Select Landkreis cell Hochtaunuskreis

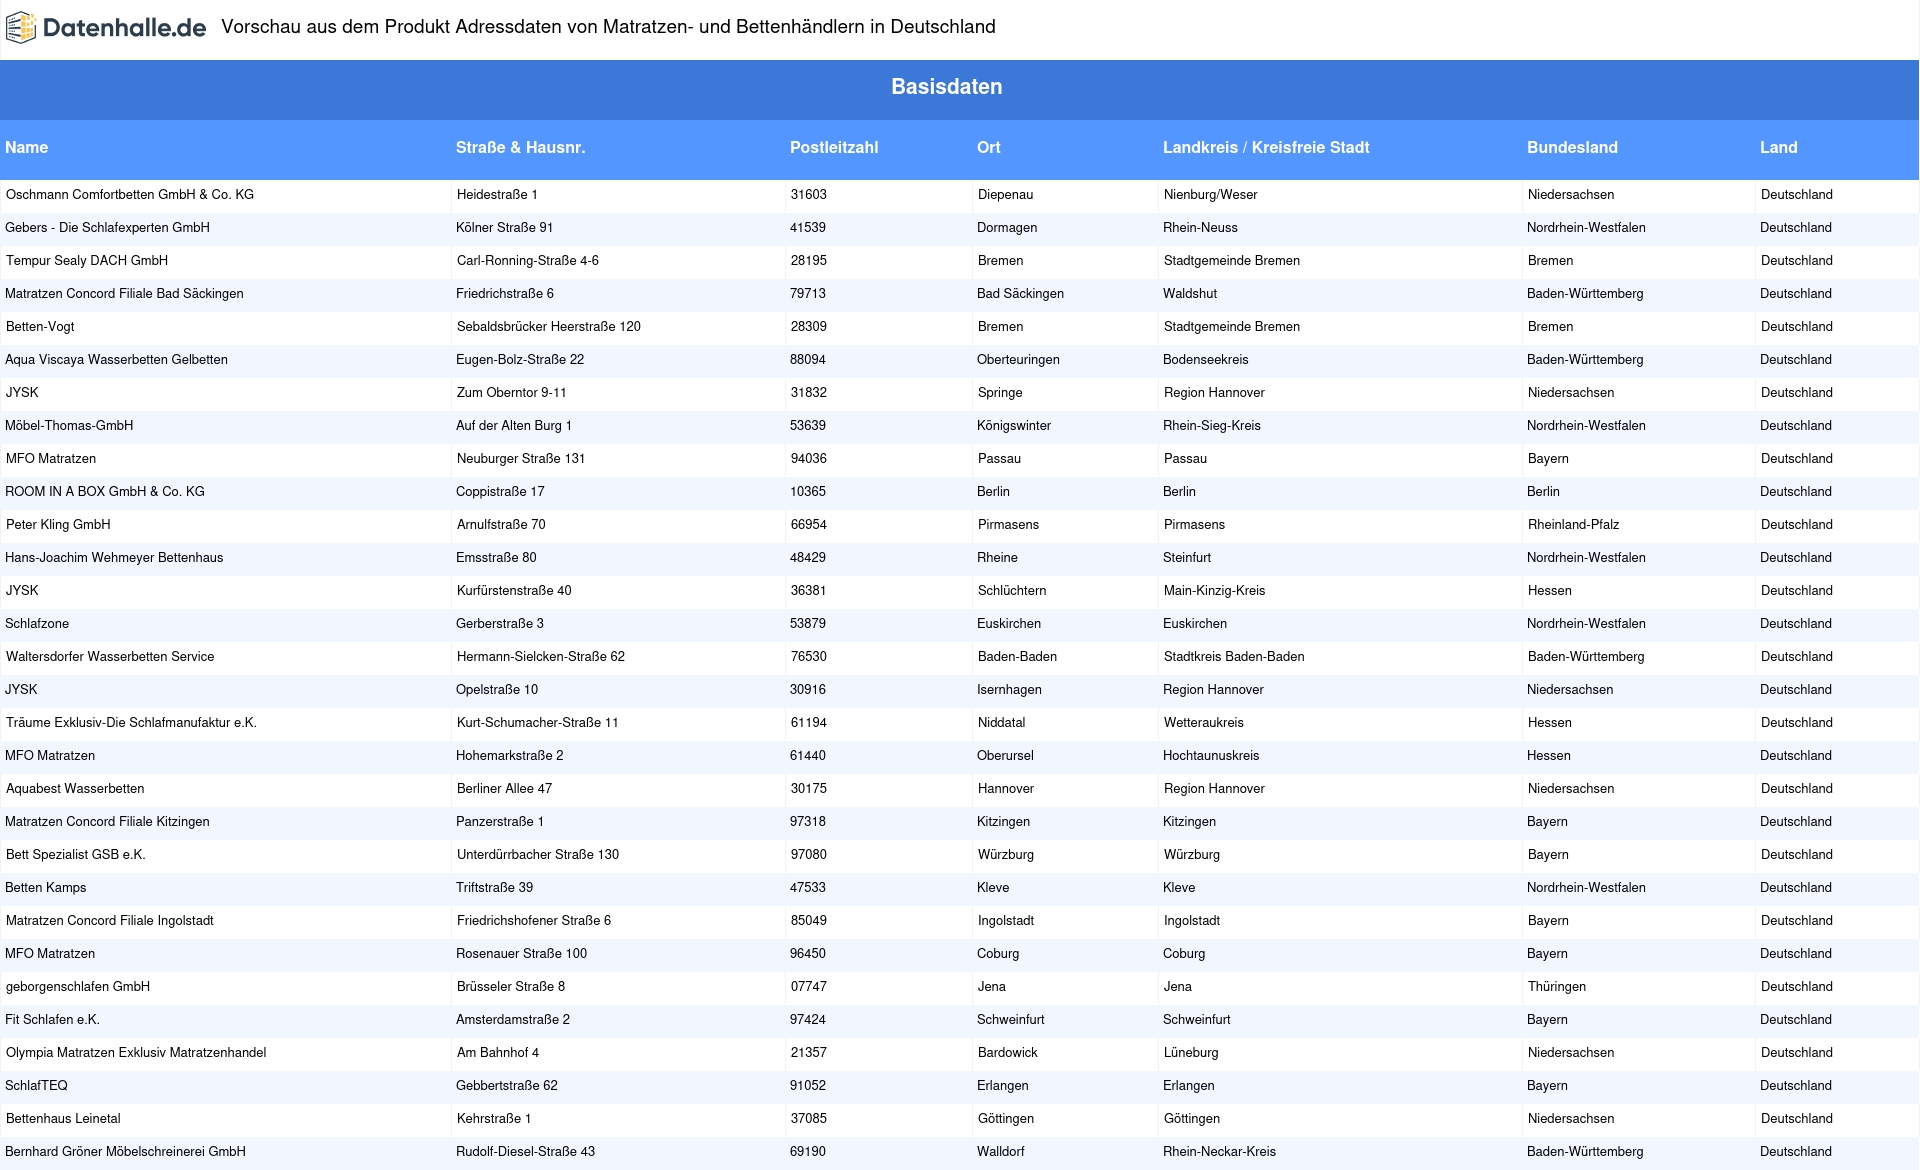[x=1211, y=756]
